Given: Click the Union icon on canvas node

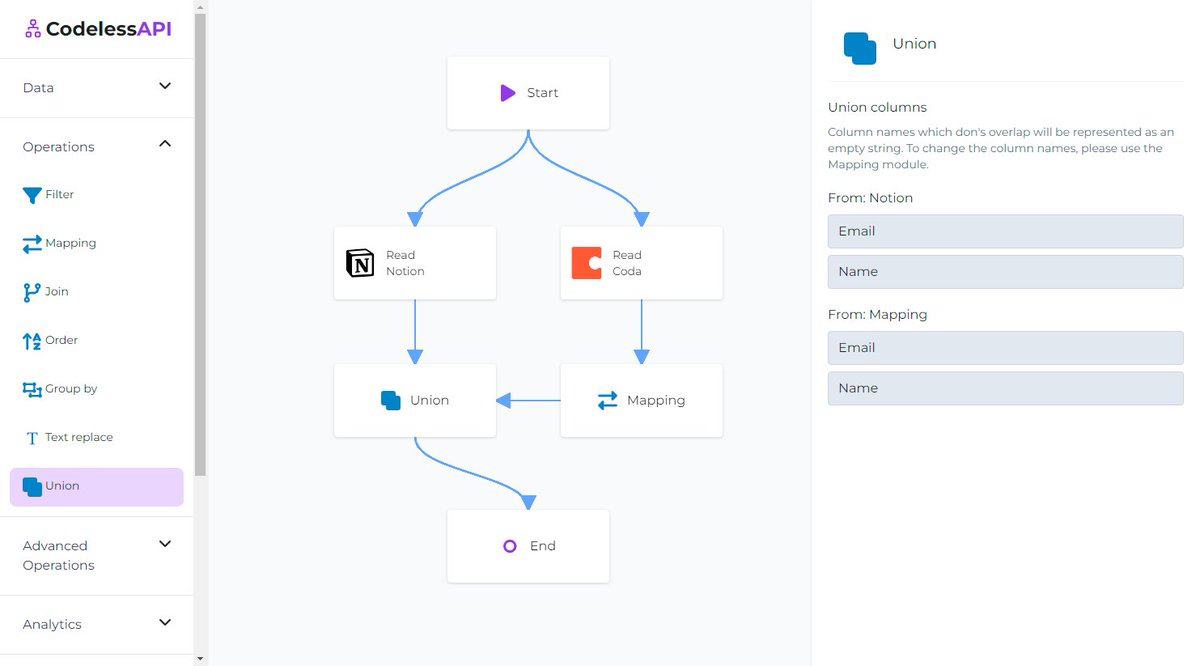Looking at the screenshot, I should (x=391, y=400).
